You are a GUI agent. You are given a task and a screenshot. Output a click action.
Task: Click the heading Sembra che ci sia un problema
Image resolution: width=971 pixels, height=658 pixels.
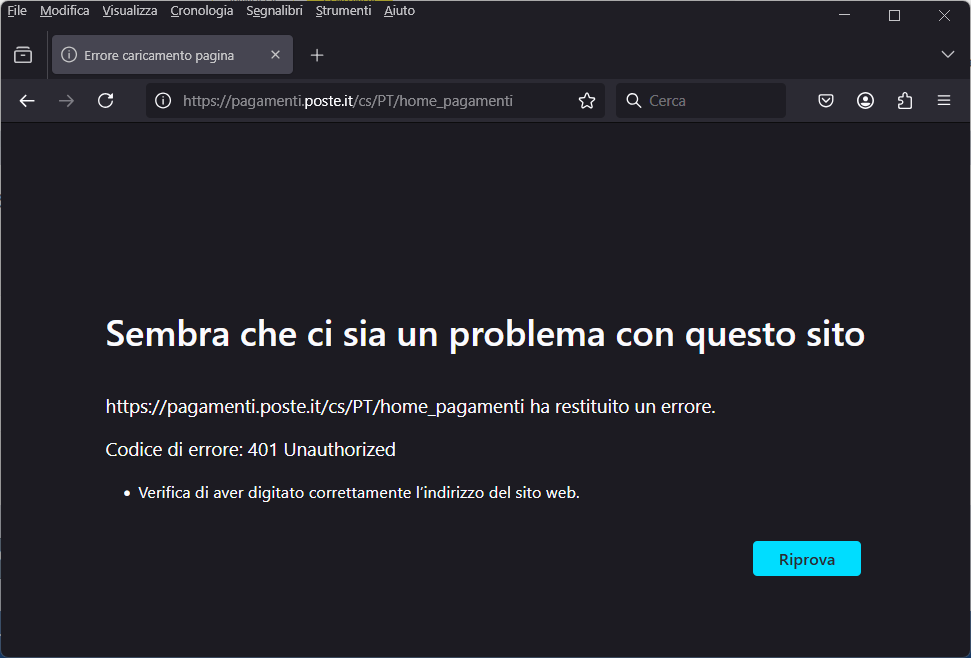485,334
